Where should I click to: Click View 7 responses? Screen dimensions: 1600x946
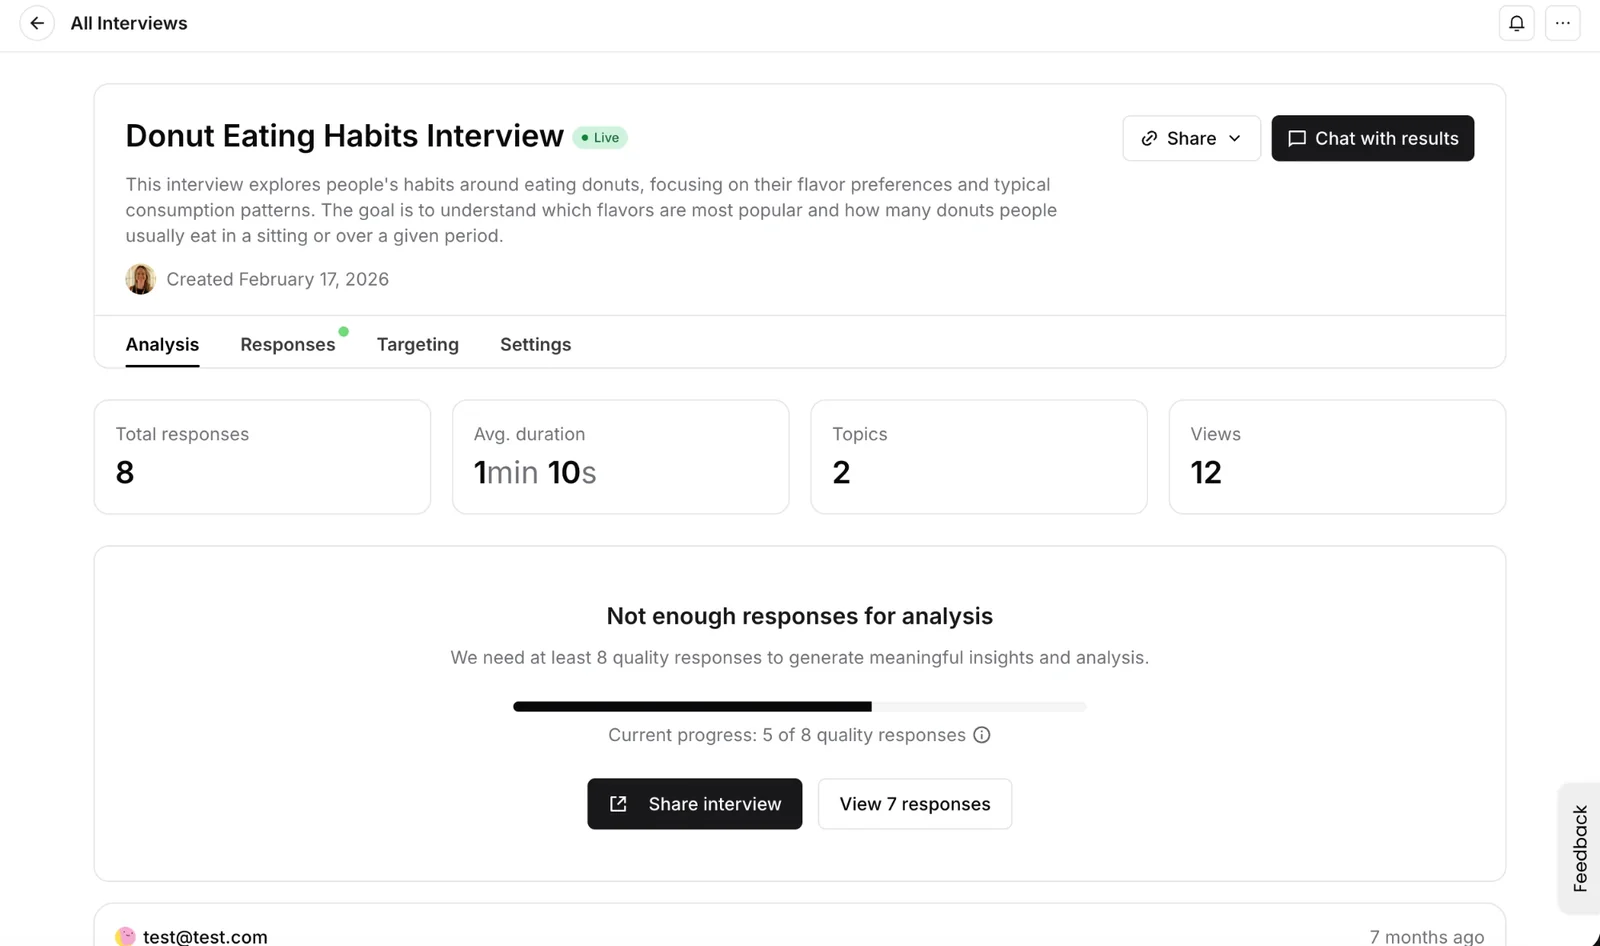click(x=915, y=804)
